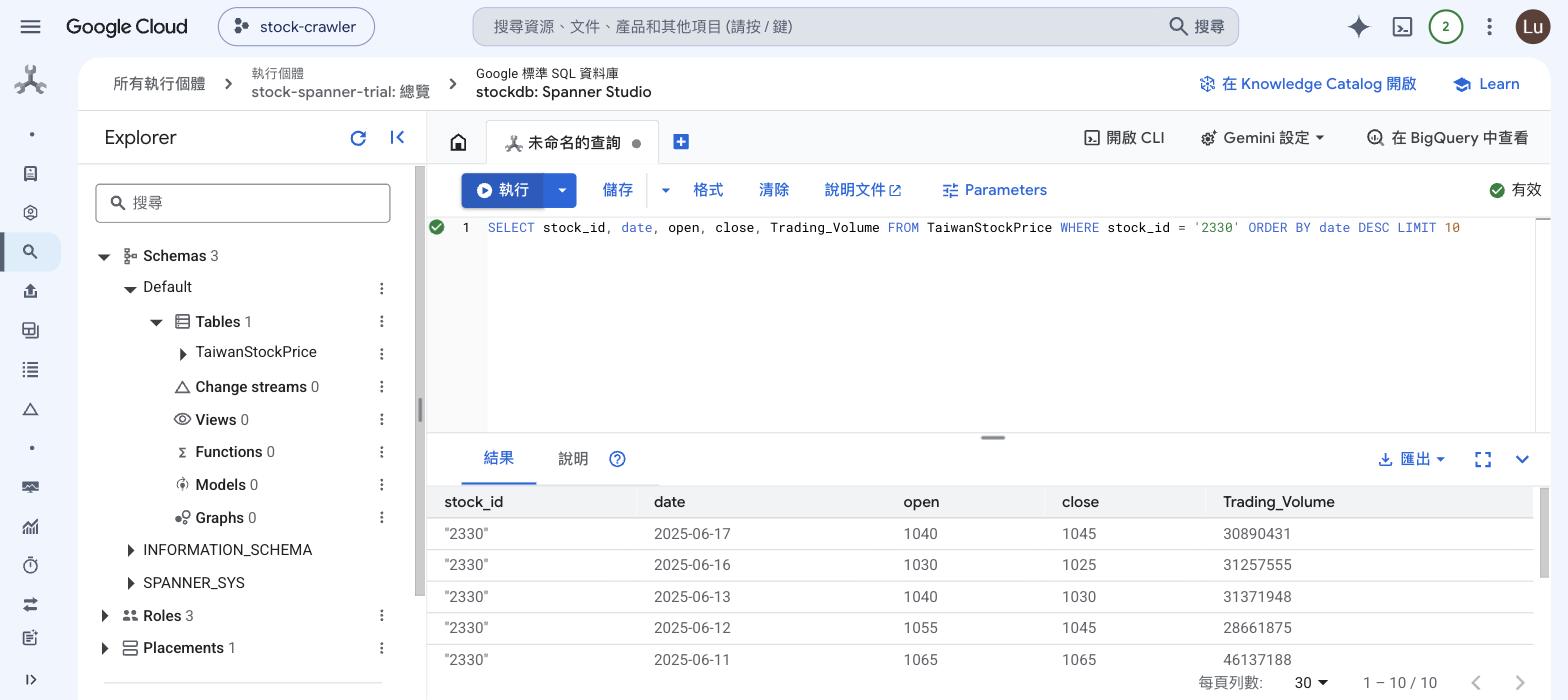Go to the Spanner Studio home tab

pyautogui.click(x=458, y=142)
